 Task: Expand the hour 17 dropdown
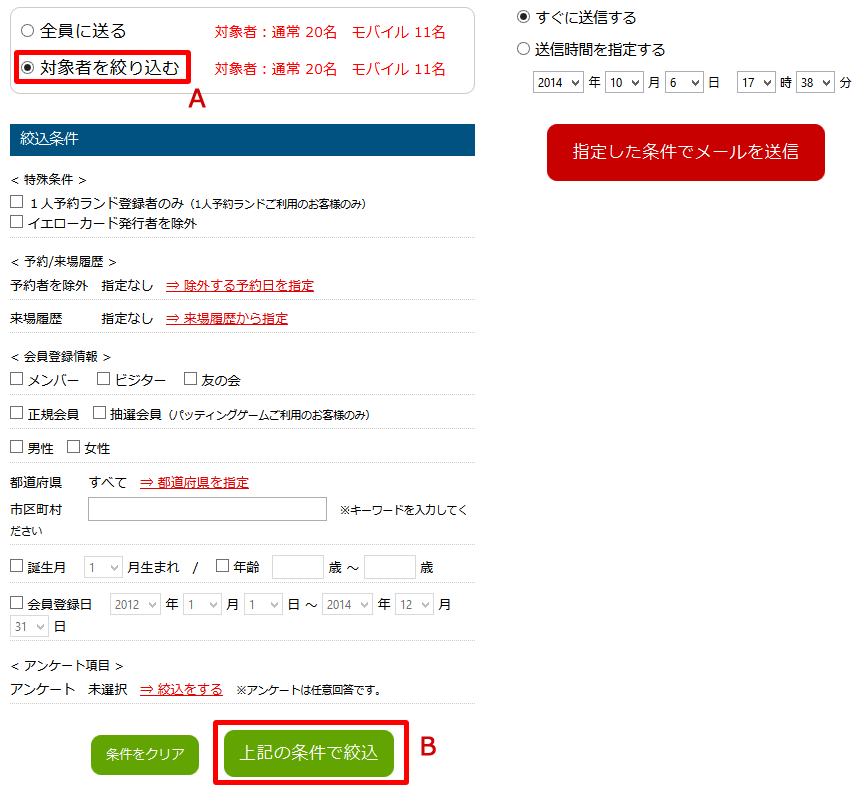tap(756, 82)
